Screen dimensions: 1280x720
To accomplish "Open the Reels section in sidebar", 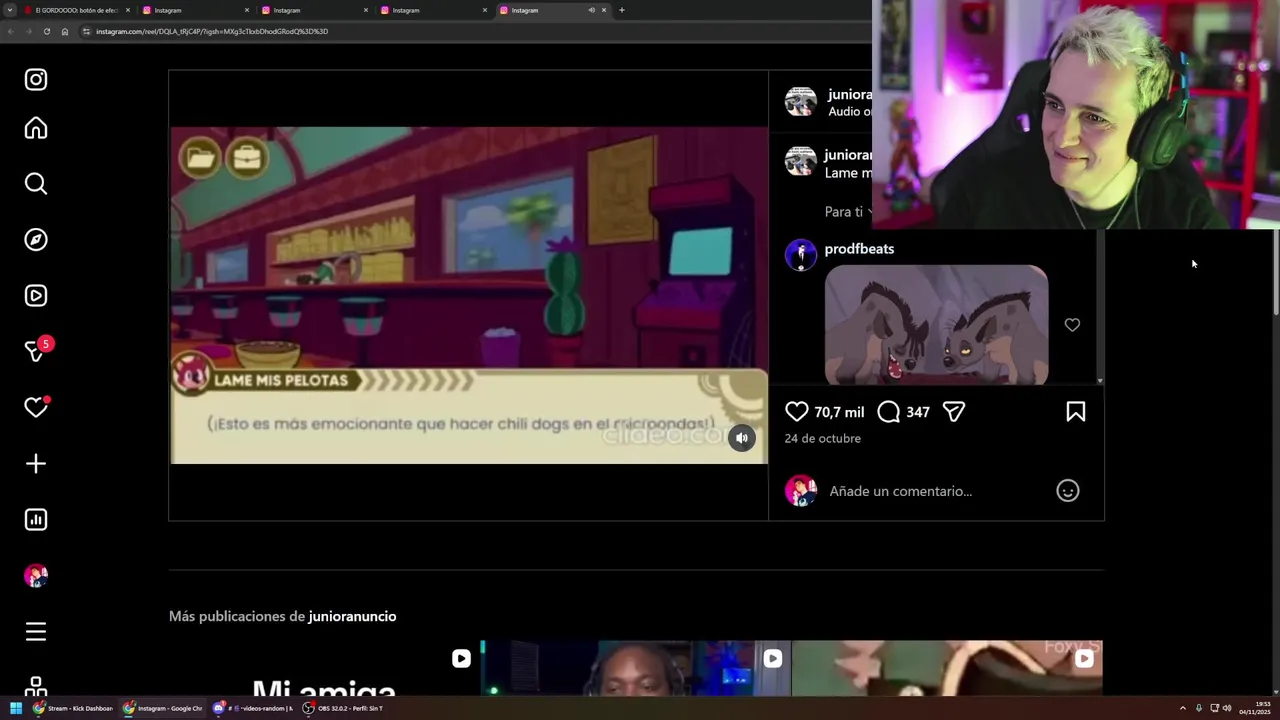I will 36,296.
